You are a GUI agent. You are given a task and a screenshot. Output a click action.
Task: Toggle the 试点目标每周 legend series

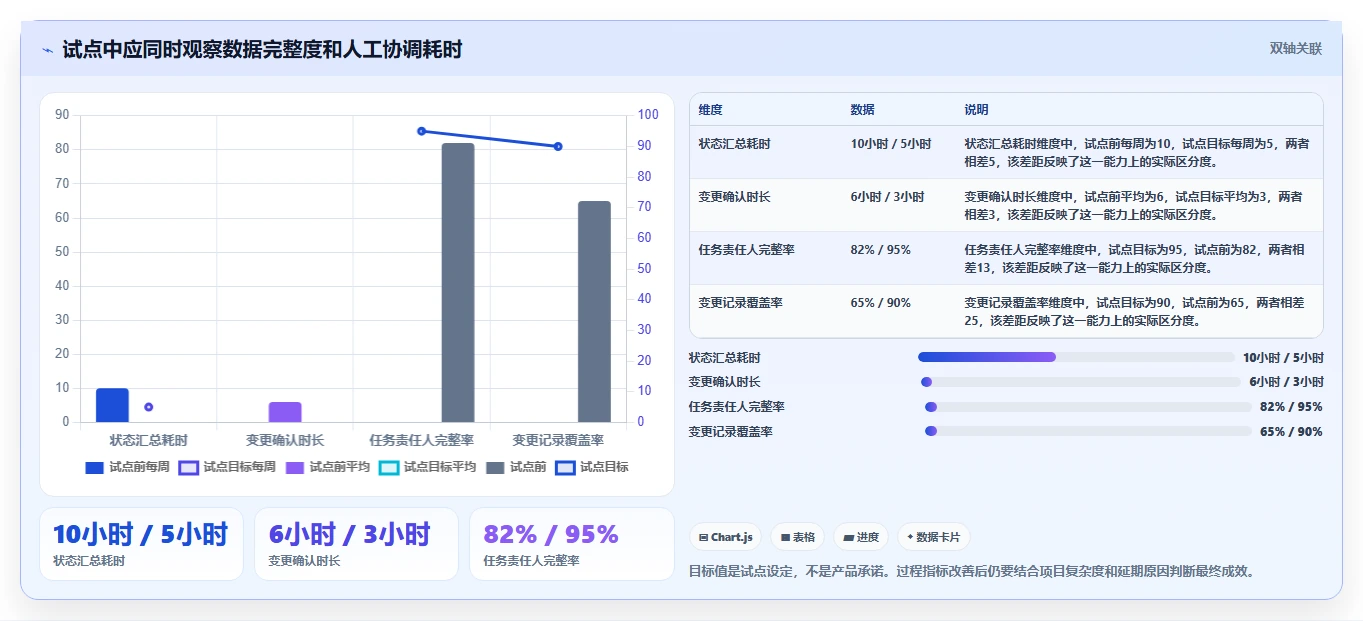227,467
